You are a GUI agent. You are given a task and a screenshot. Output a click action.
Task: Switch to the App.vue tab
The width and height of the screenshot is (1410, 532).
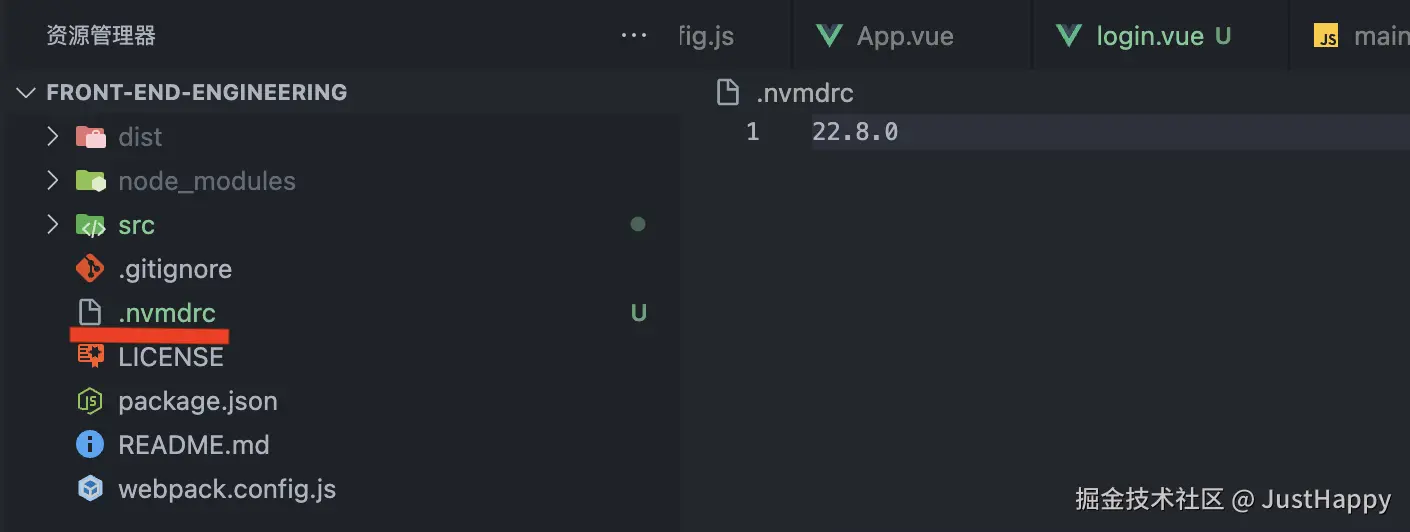pyautogui.click(x=904, y=37)
